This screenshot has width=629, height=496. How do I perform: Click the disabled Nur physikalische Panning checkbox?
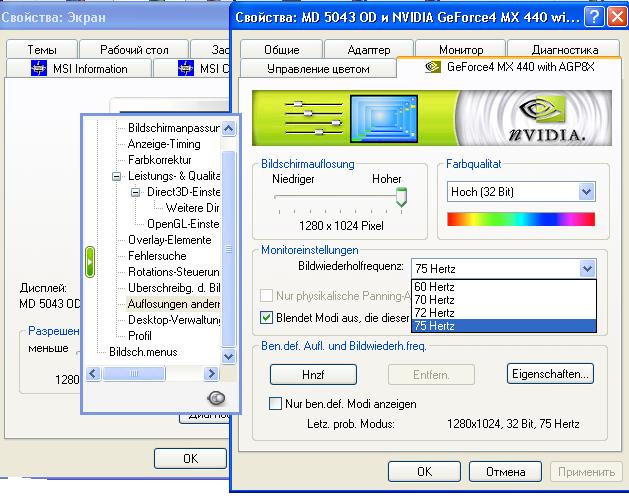266,296
